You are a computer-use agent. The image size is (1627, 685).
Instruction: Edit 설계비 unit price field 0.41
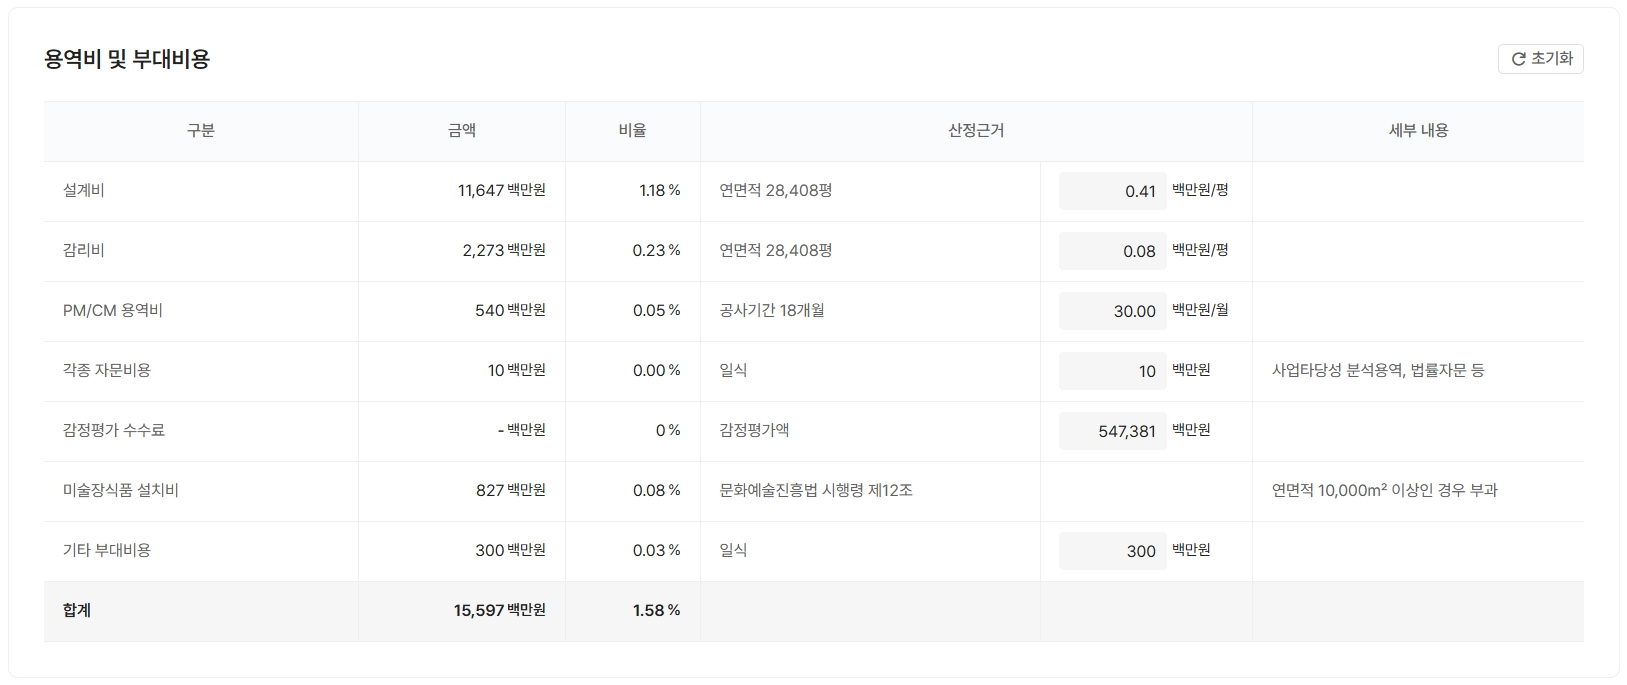pyautogui.click(x=1112, y=191)
